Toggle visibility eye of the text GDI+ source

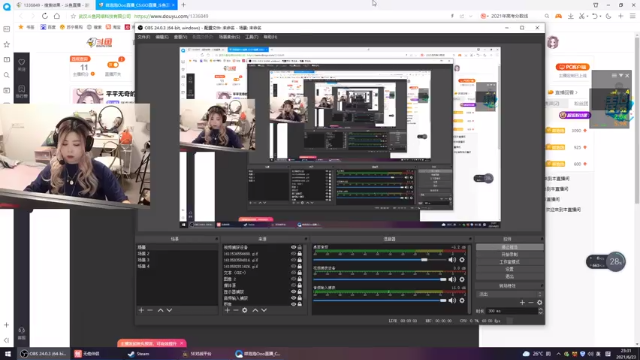[293, 273]
